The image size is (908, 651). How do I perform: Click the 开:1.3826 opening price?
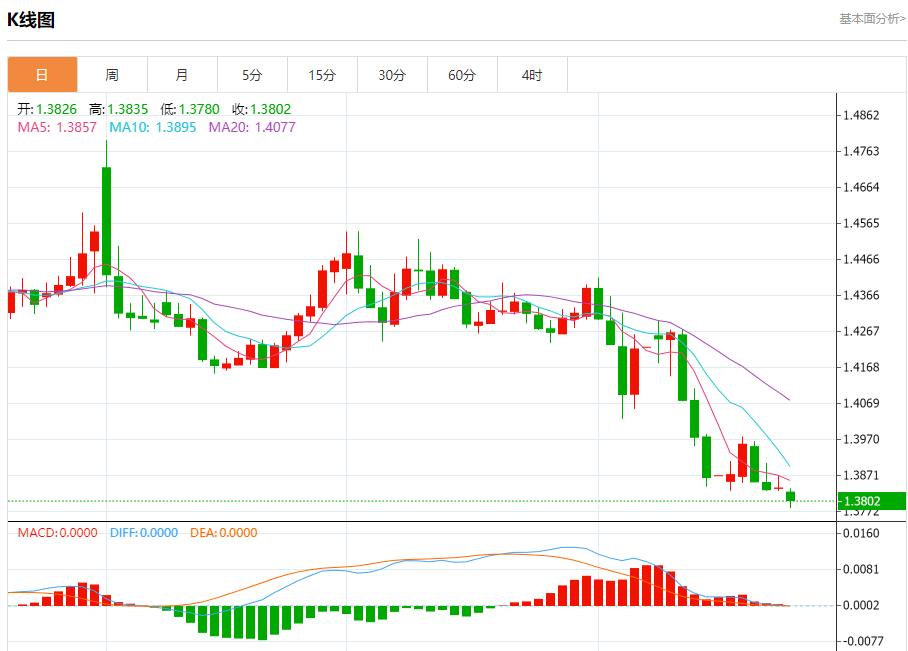[x=47, y=109]
